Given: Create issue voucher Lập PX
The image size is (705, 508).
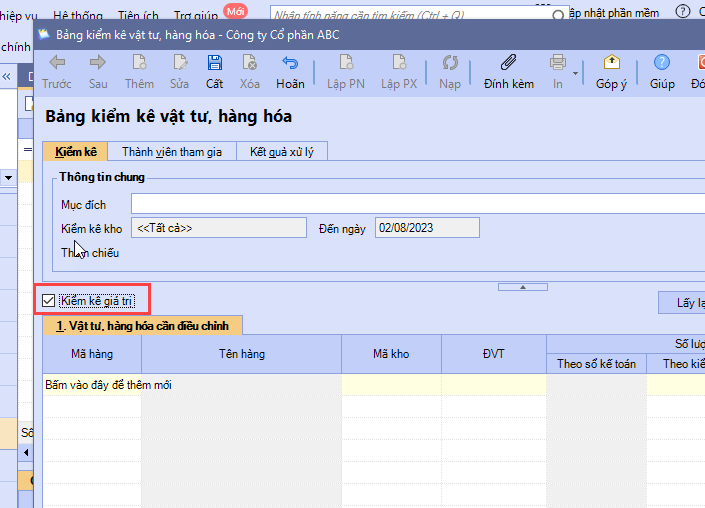Looking at the screenshot, I should coord(399,71).
